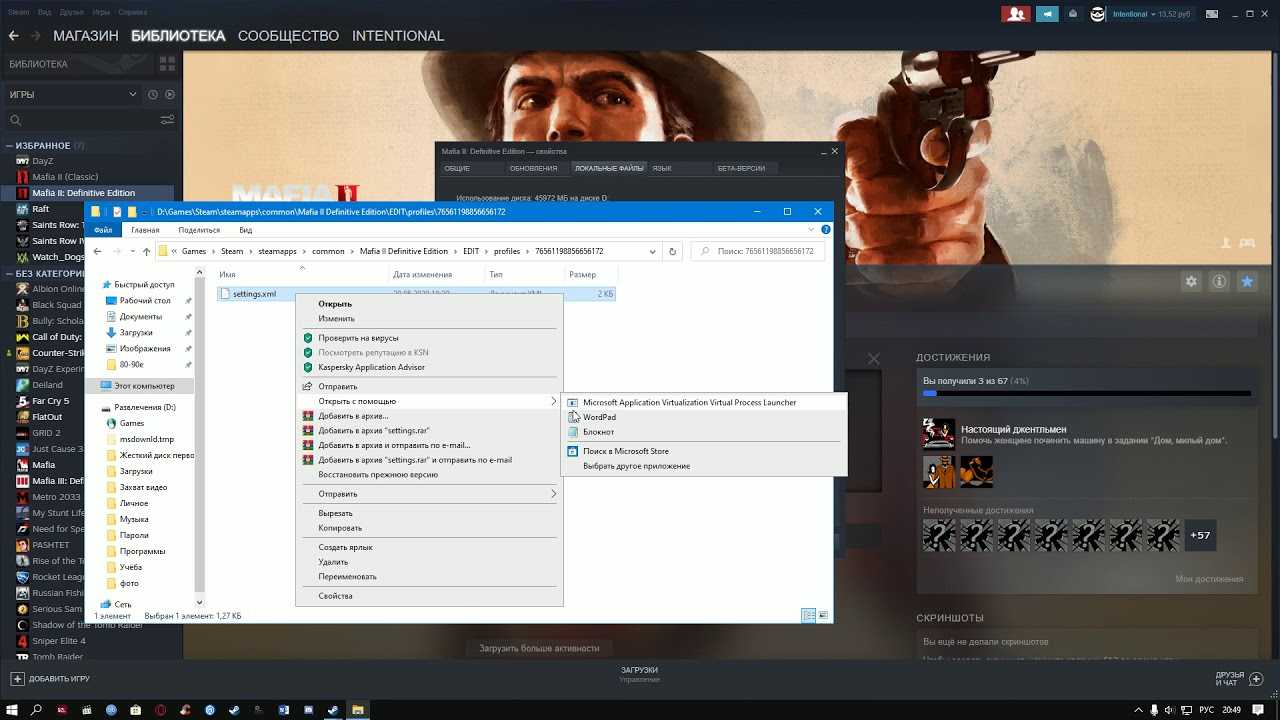Open СООБЩЕСТВО in Steam navigation

[288, 36]
